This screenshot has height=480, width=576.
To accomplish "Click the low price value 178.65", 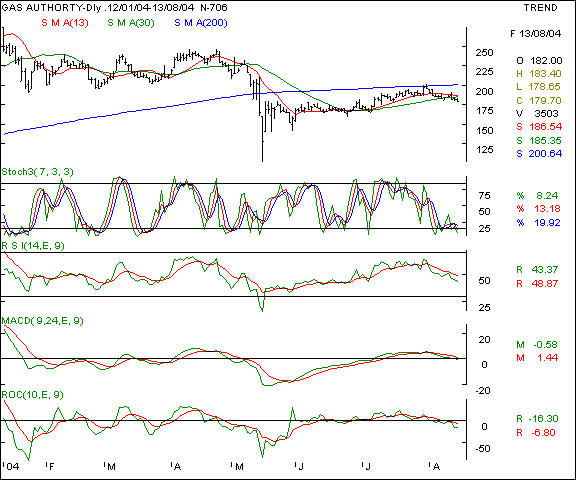I will [x=545, y=87].
